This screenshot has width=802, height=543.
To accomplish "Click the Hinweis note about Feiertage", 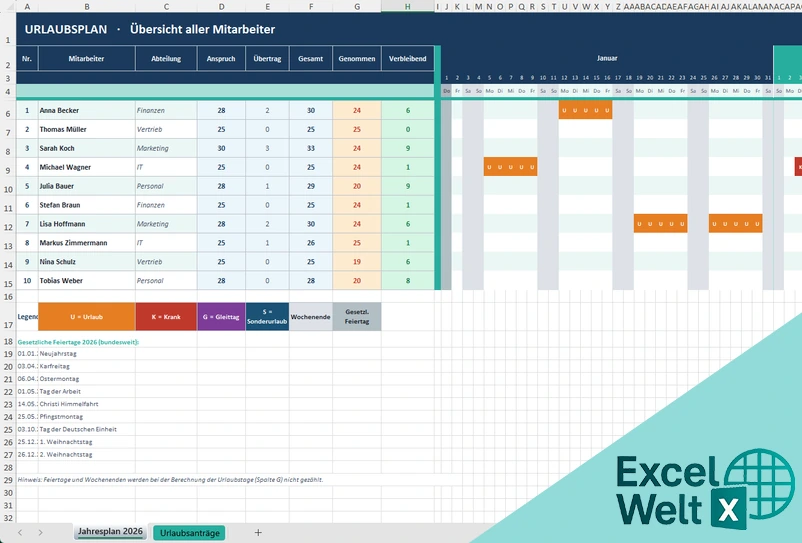I will point(170,480).
